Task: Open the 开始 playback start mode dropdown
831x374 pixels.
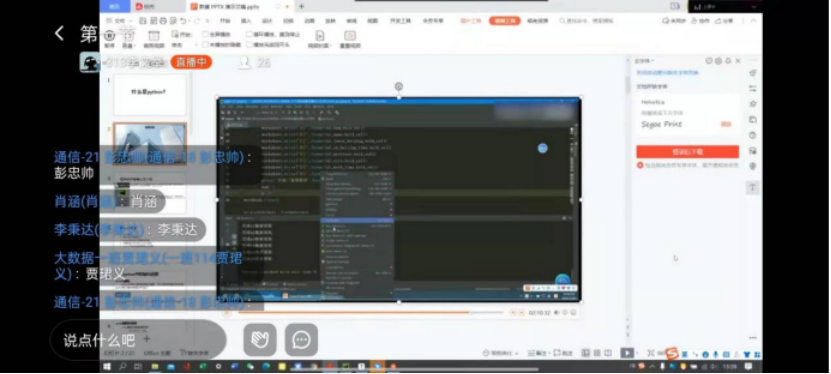Action: 182,46
